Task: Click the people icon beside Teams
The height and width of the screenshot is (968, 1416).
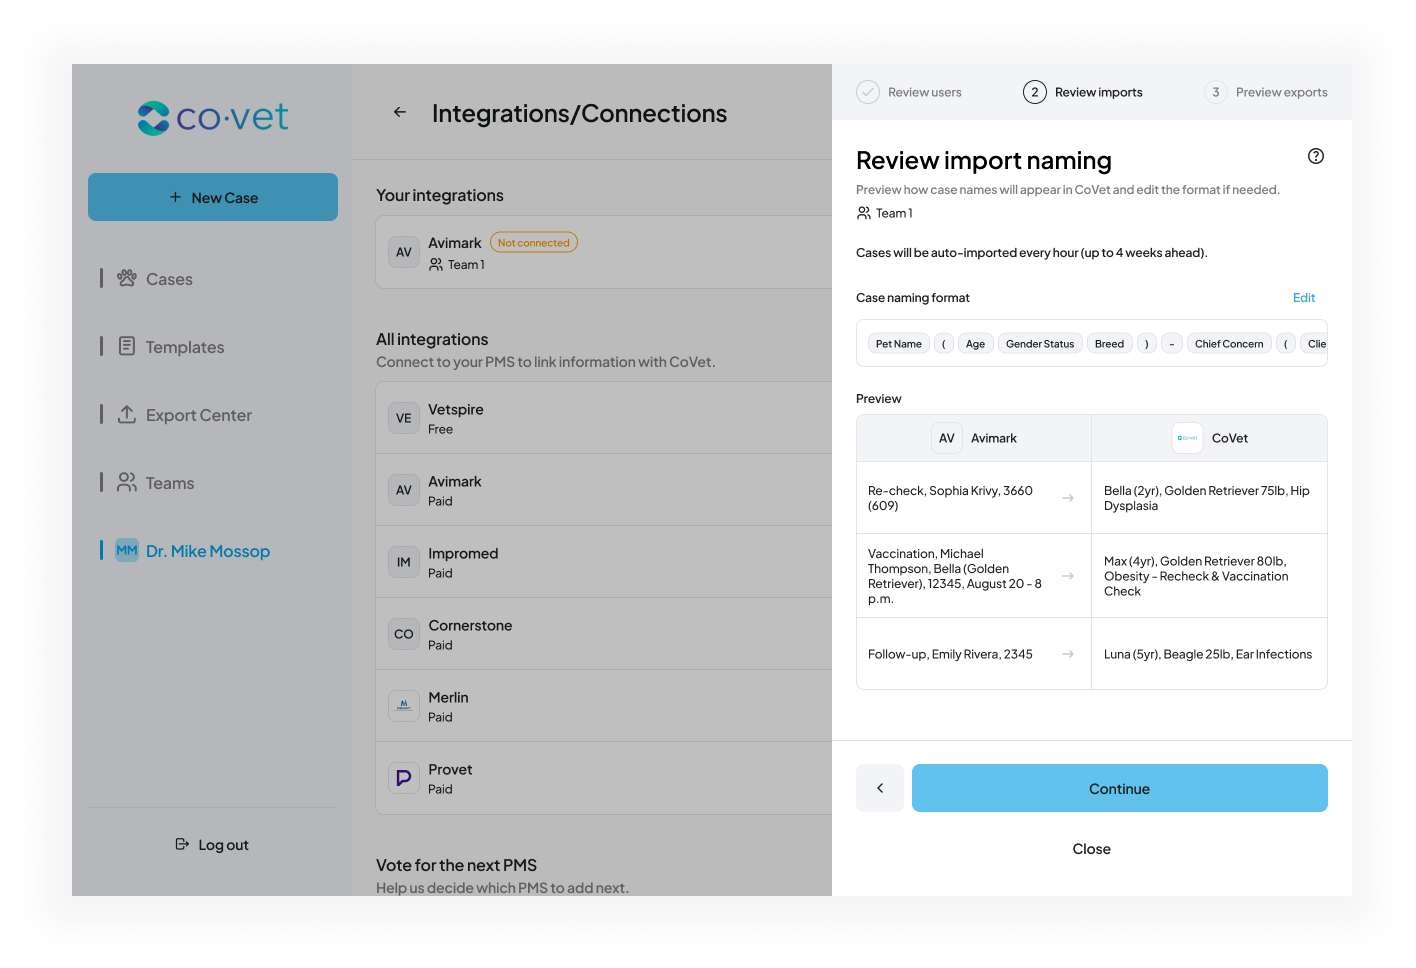Action: (x=127, y=482)
